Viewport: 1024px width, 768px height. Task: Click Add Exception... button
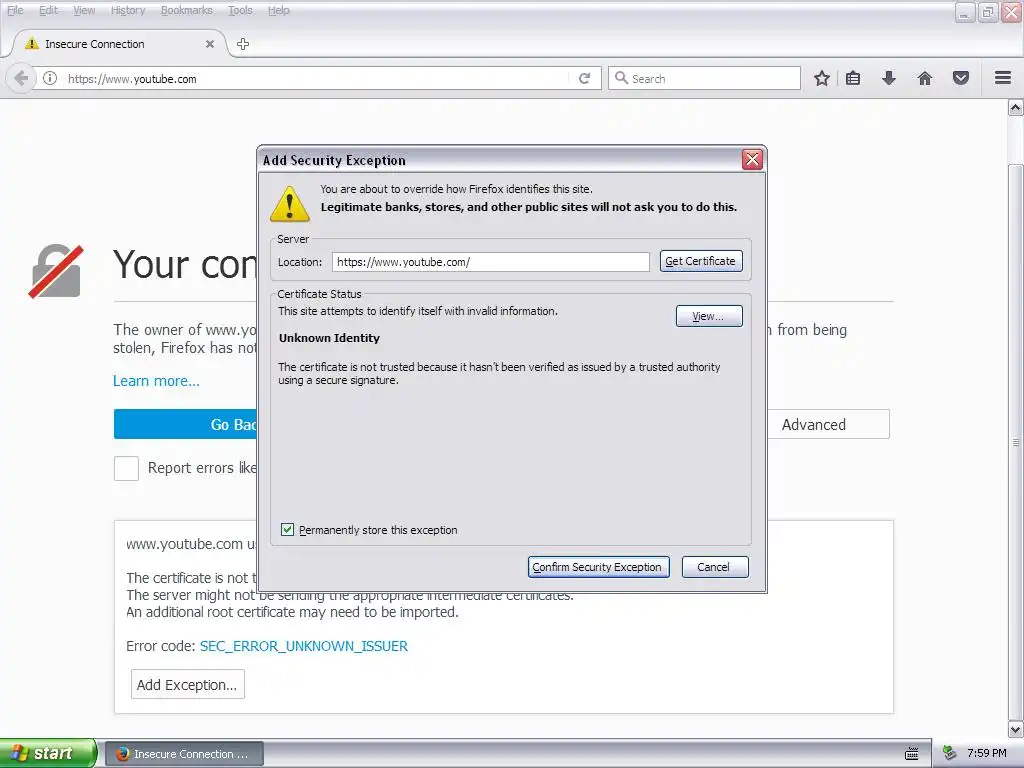tap(187, 684)
